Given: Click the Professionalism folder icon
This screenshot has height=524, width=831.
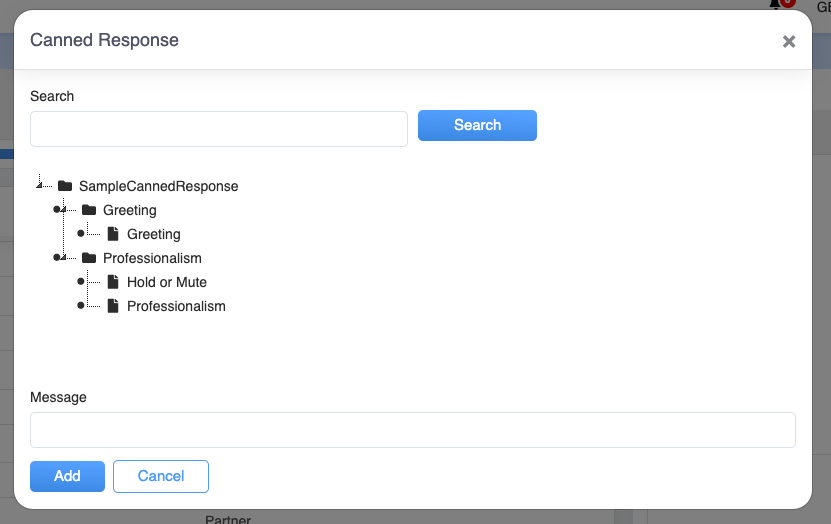Looking at the screenshot, I should tap(89, 258).
